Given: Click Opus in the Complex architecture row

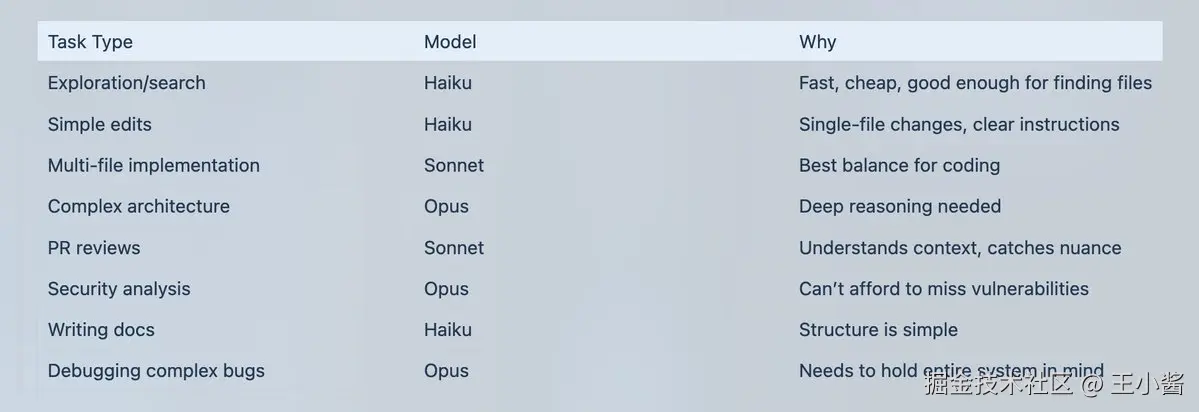Looking at the screenshot, I should click(x=447, y=206).
